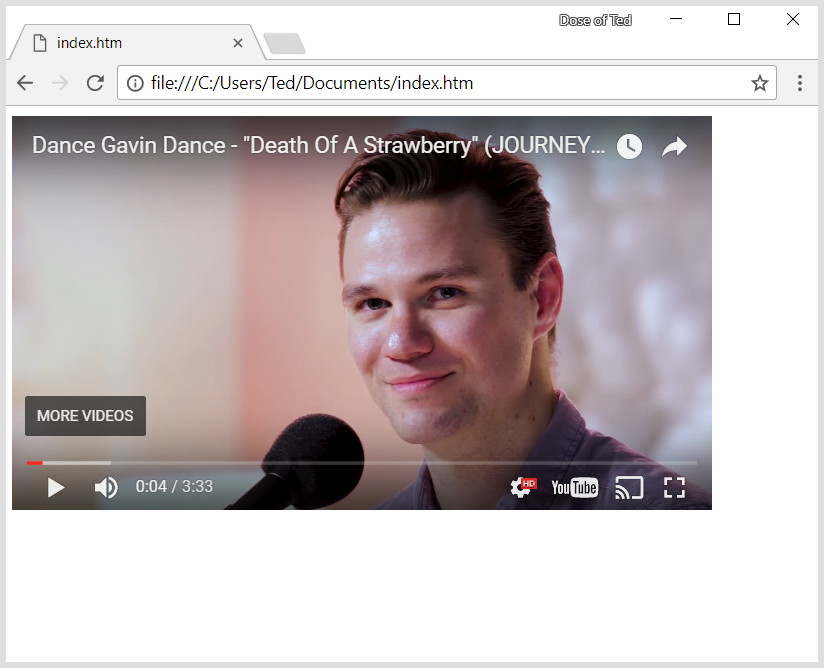Expand MORE VIDEOS suggestions
The width and height of the screenshot is (824, 668).
85,415
